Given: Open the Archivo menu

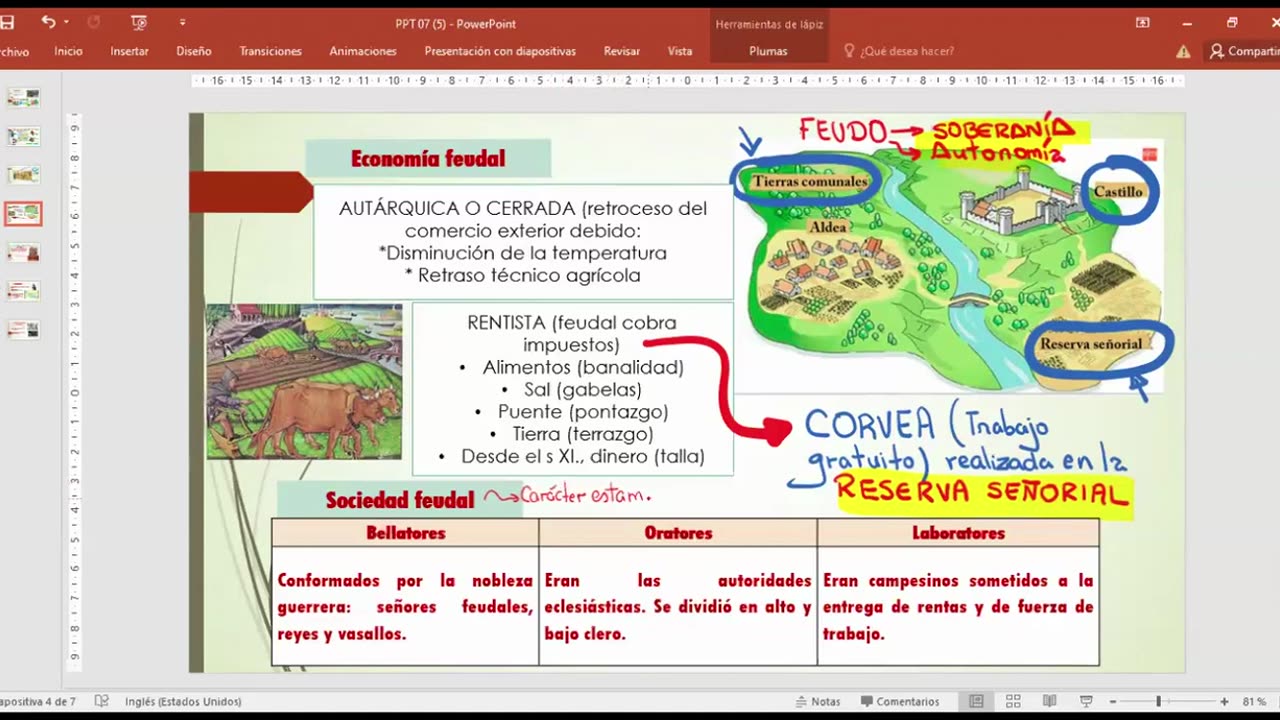Looking at the screenshot, I should pos(14,51).
